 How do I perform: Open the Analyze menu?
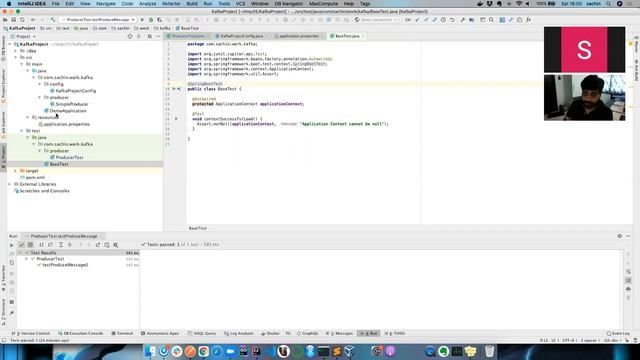coord(147,4)
